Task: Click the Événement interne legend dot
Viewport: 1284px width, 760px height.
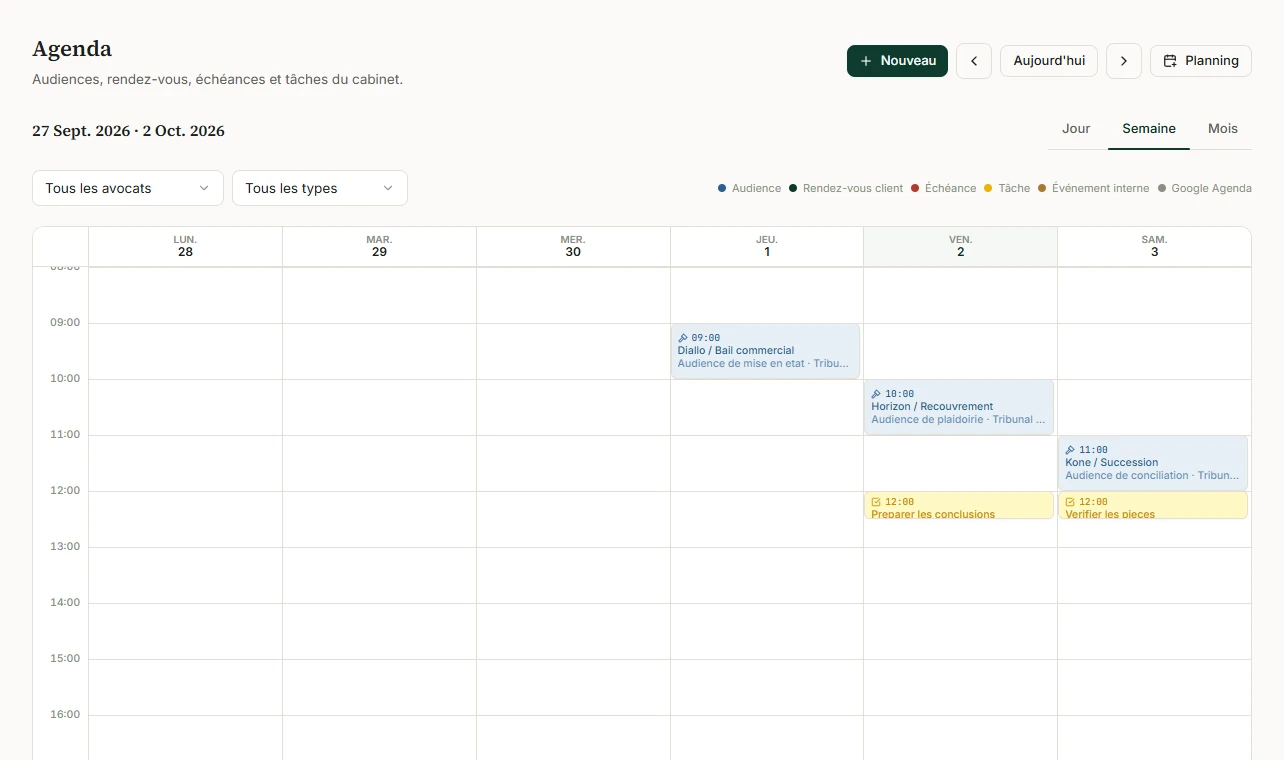Action: click(x=1042, y=188)
